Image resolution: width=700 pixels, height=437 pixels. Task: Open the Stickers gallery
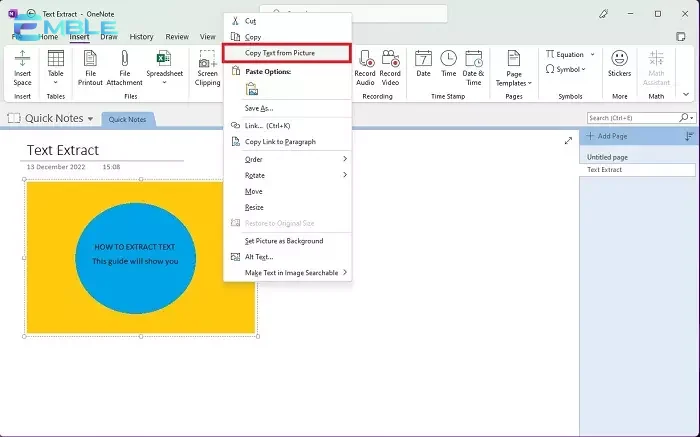coord(619,63)
